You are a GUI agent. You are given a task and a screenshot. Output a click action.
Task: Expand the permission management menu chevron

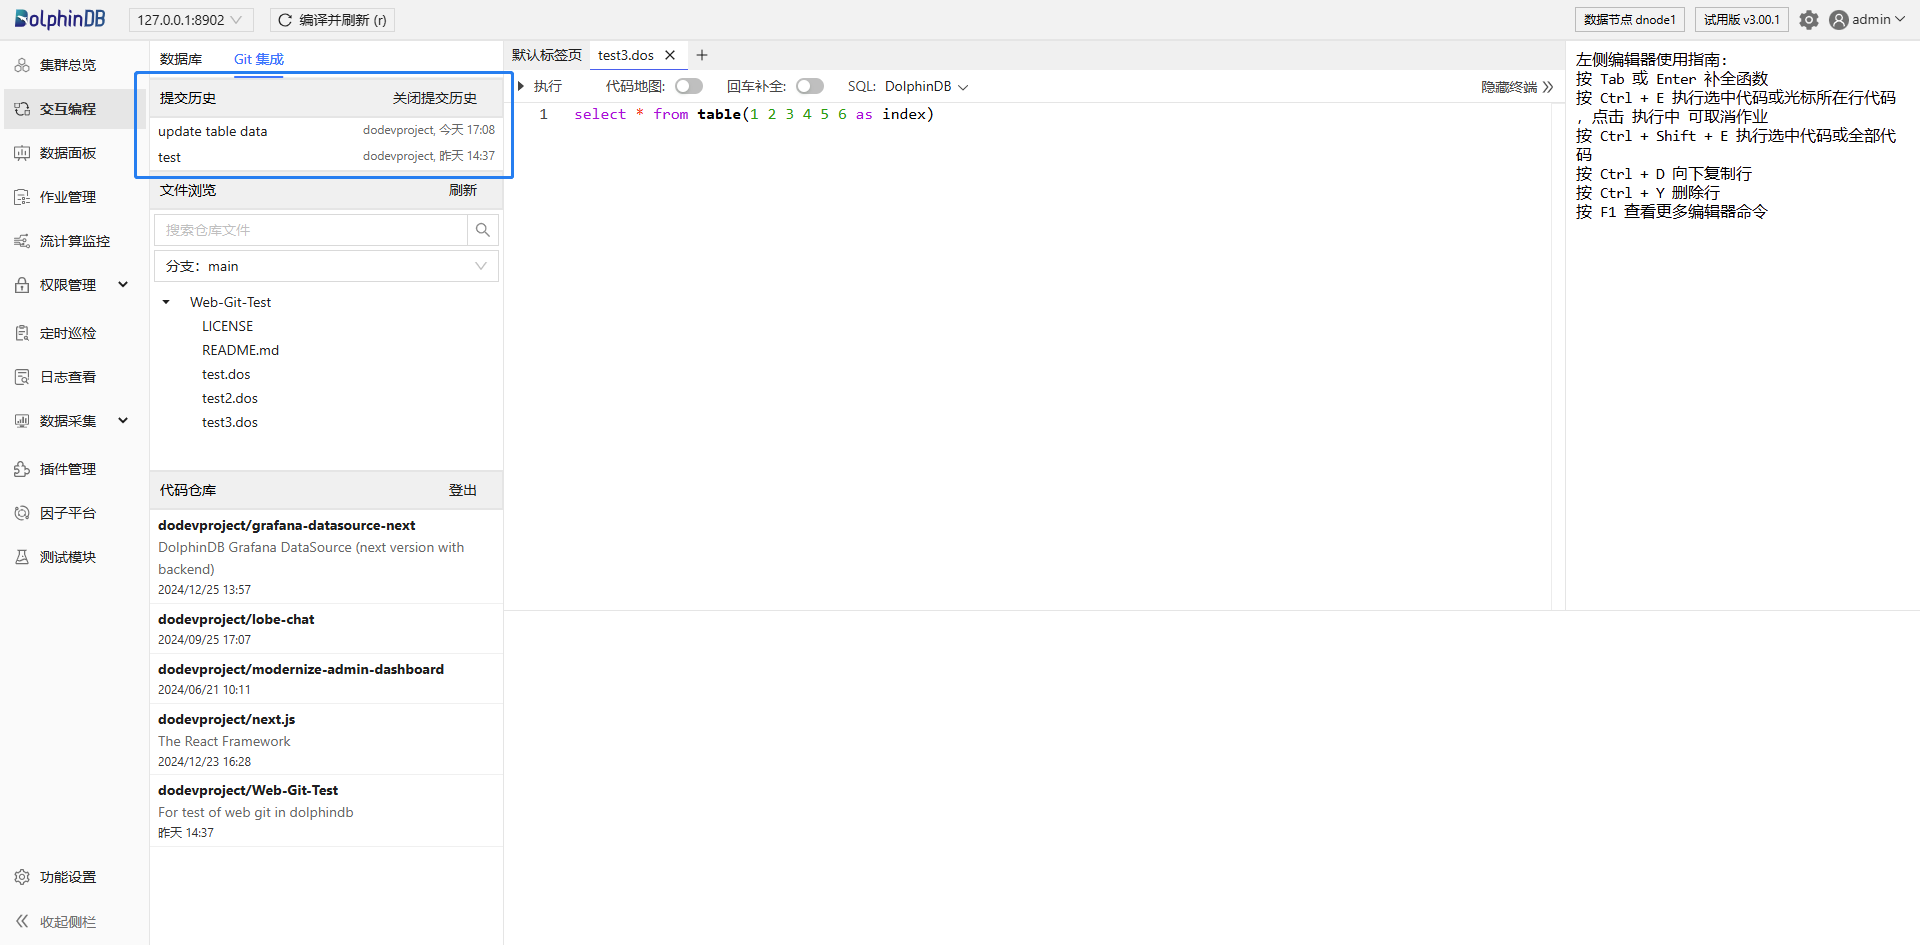click(123, 285)
